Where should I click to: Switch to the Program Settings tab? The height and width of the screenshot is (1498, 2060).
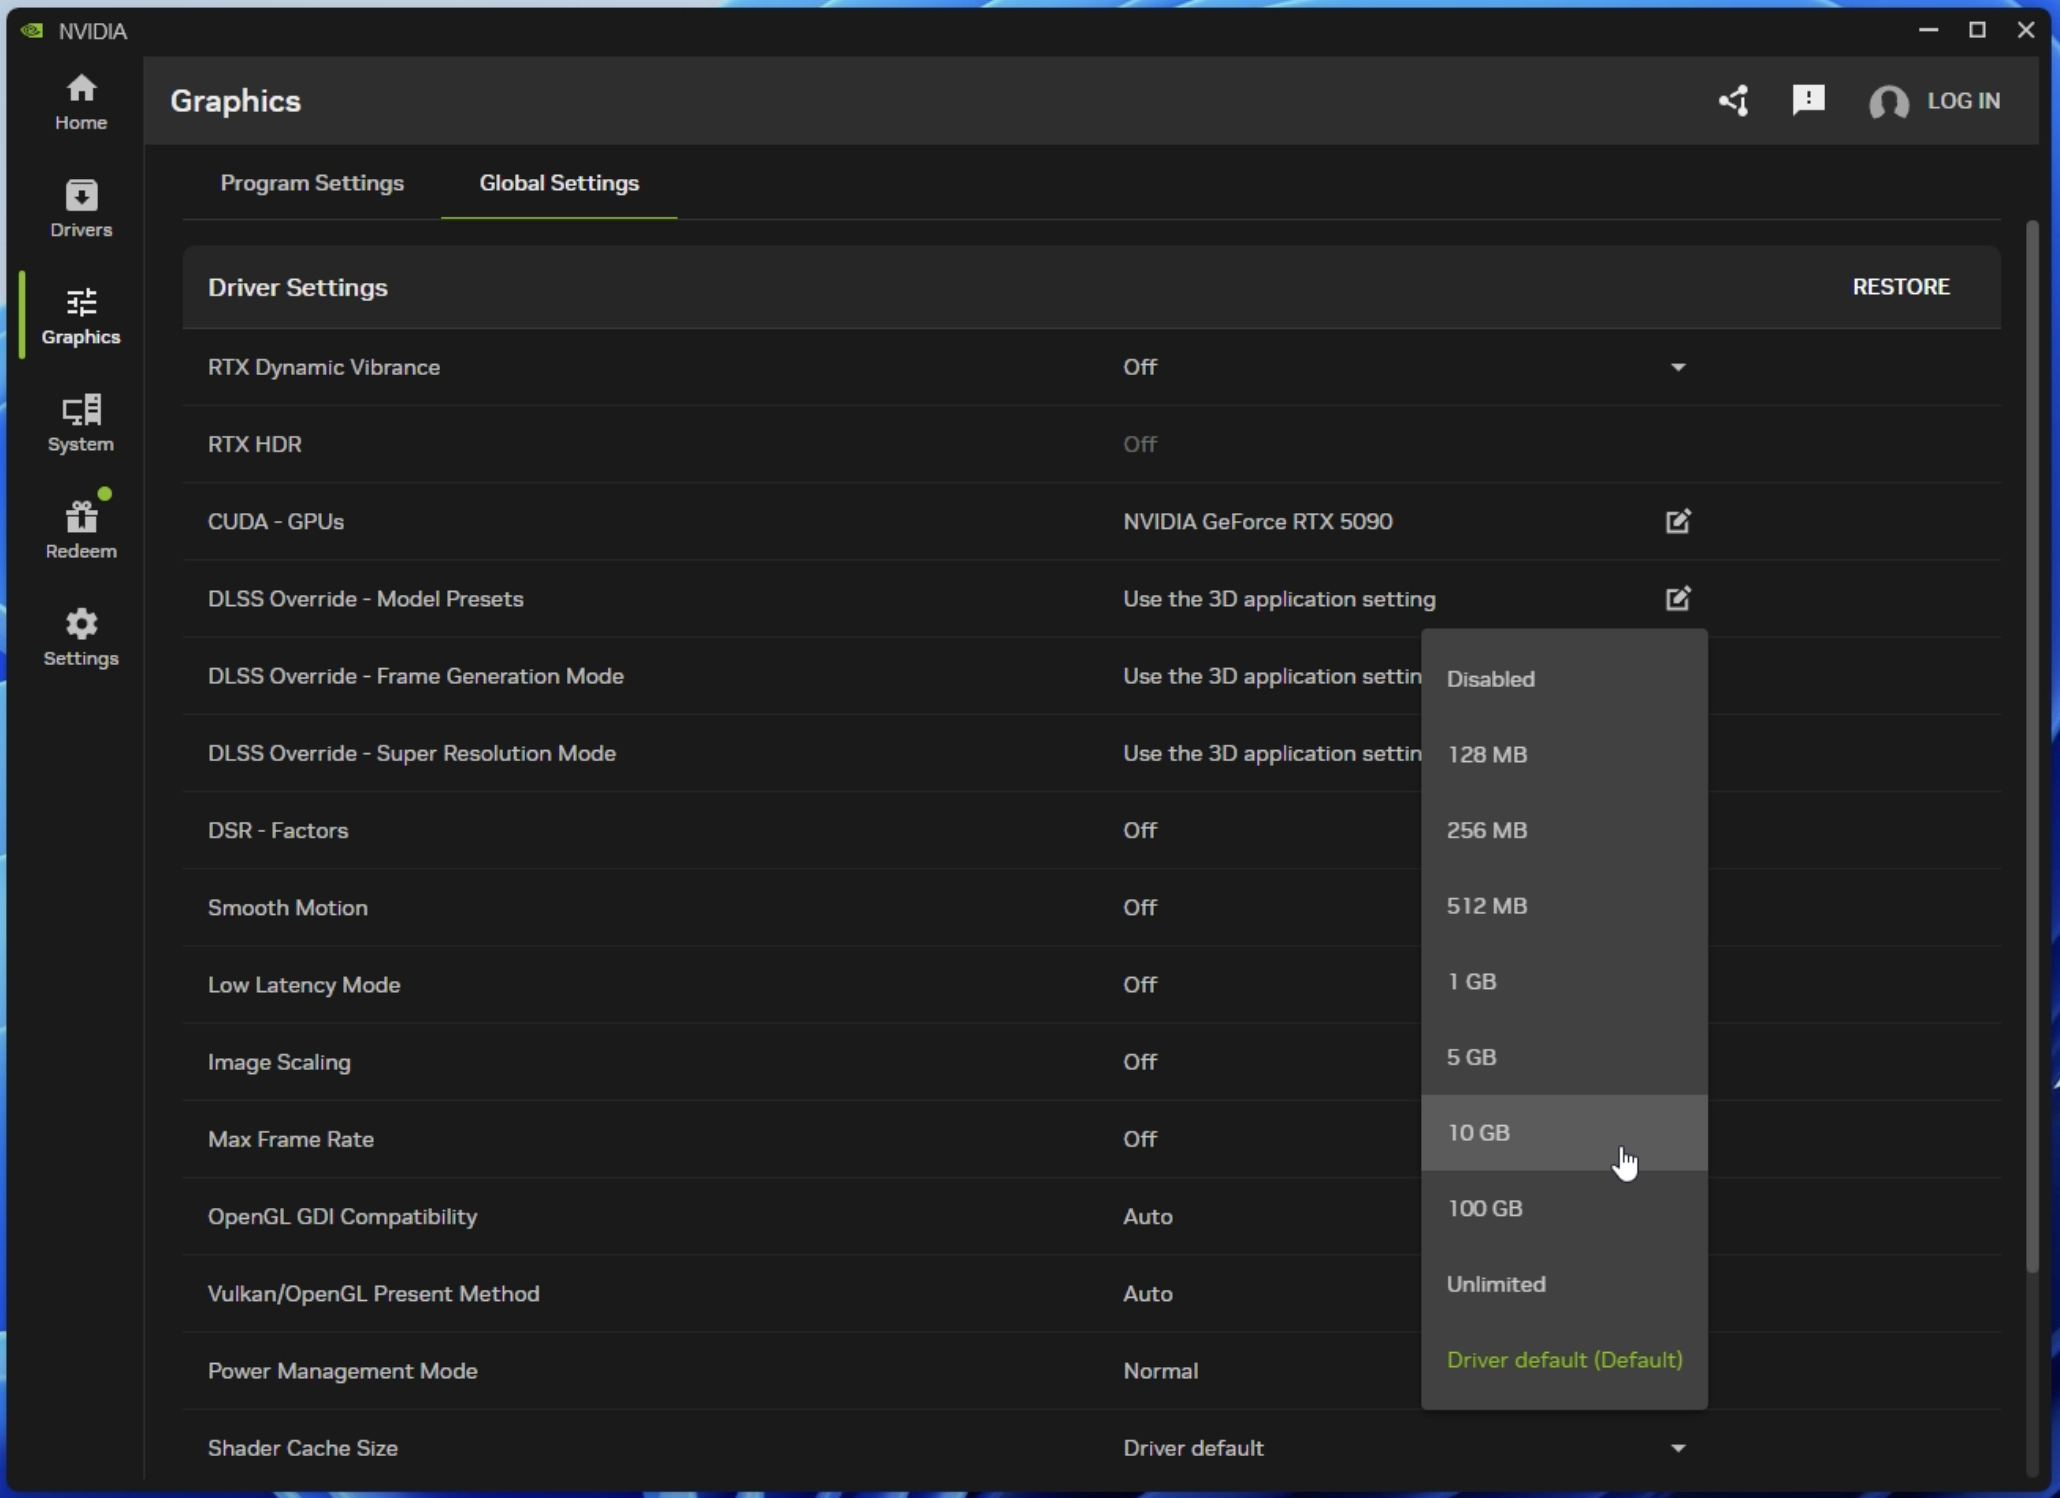(312, 183)
